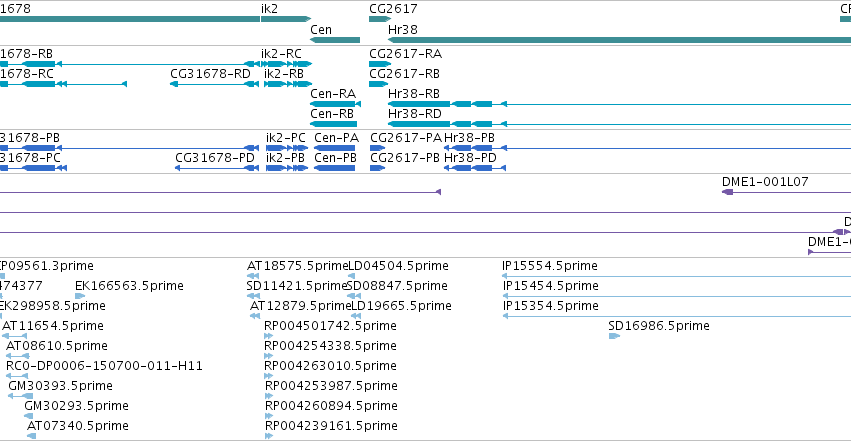Click the ik2-RC transcript glyph

[288, 64]
